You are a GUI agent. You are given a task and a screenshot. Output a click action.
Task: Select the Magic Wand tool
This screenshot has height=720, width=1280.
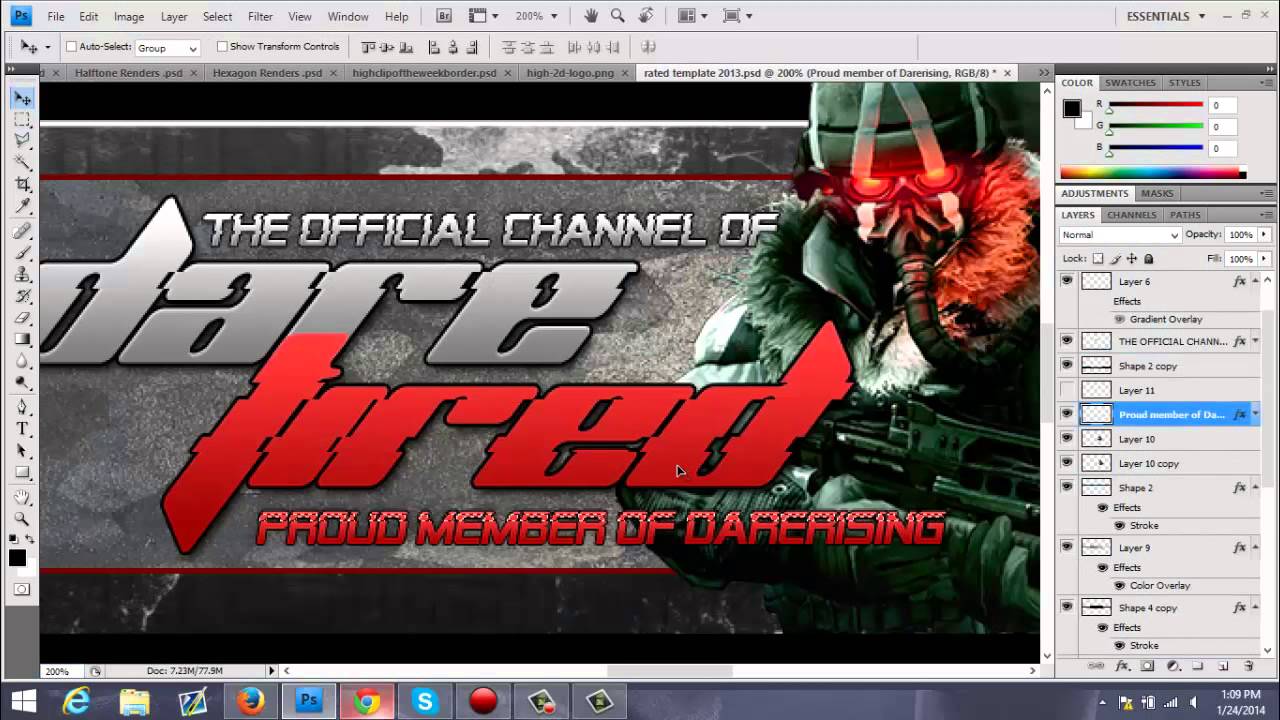[x=22, y=163]
